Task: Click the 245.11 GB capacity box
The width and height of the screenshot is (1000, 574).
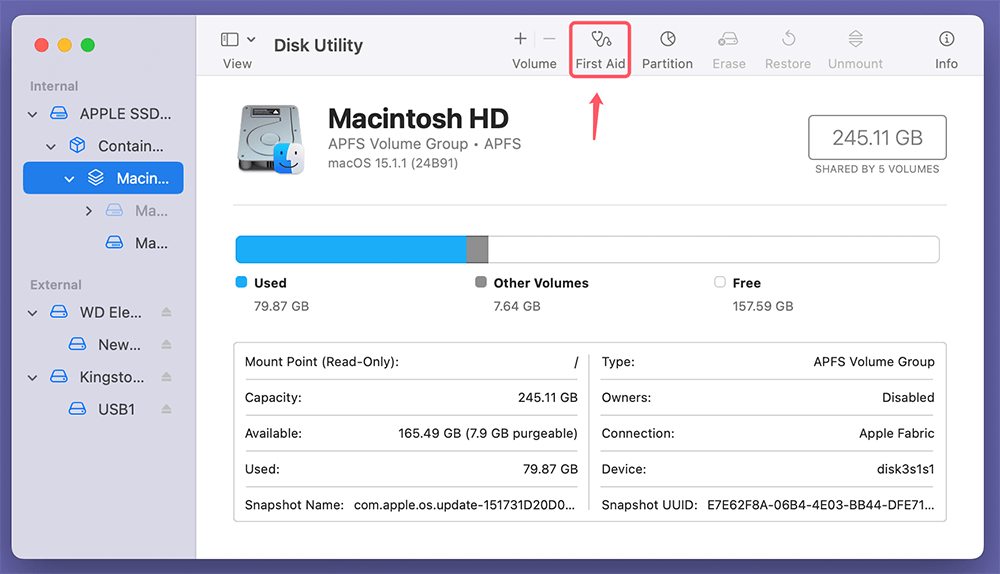Action: pos(877,138)
